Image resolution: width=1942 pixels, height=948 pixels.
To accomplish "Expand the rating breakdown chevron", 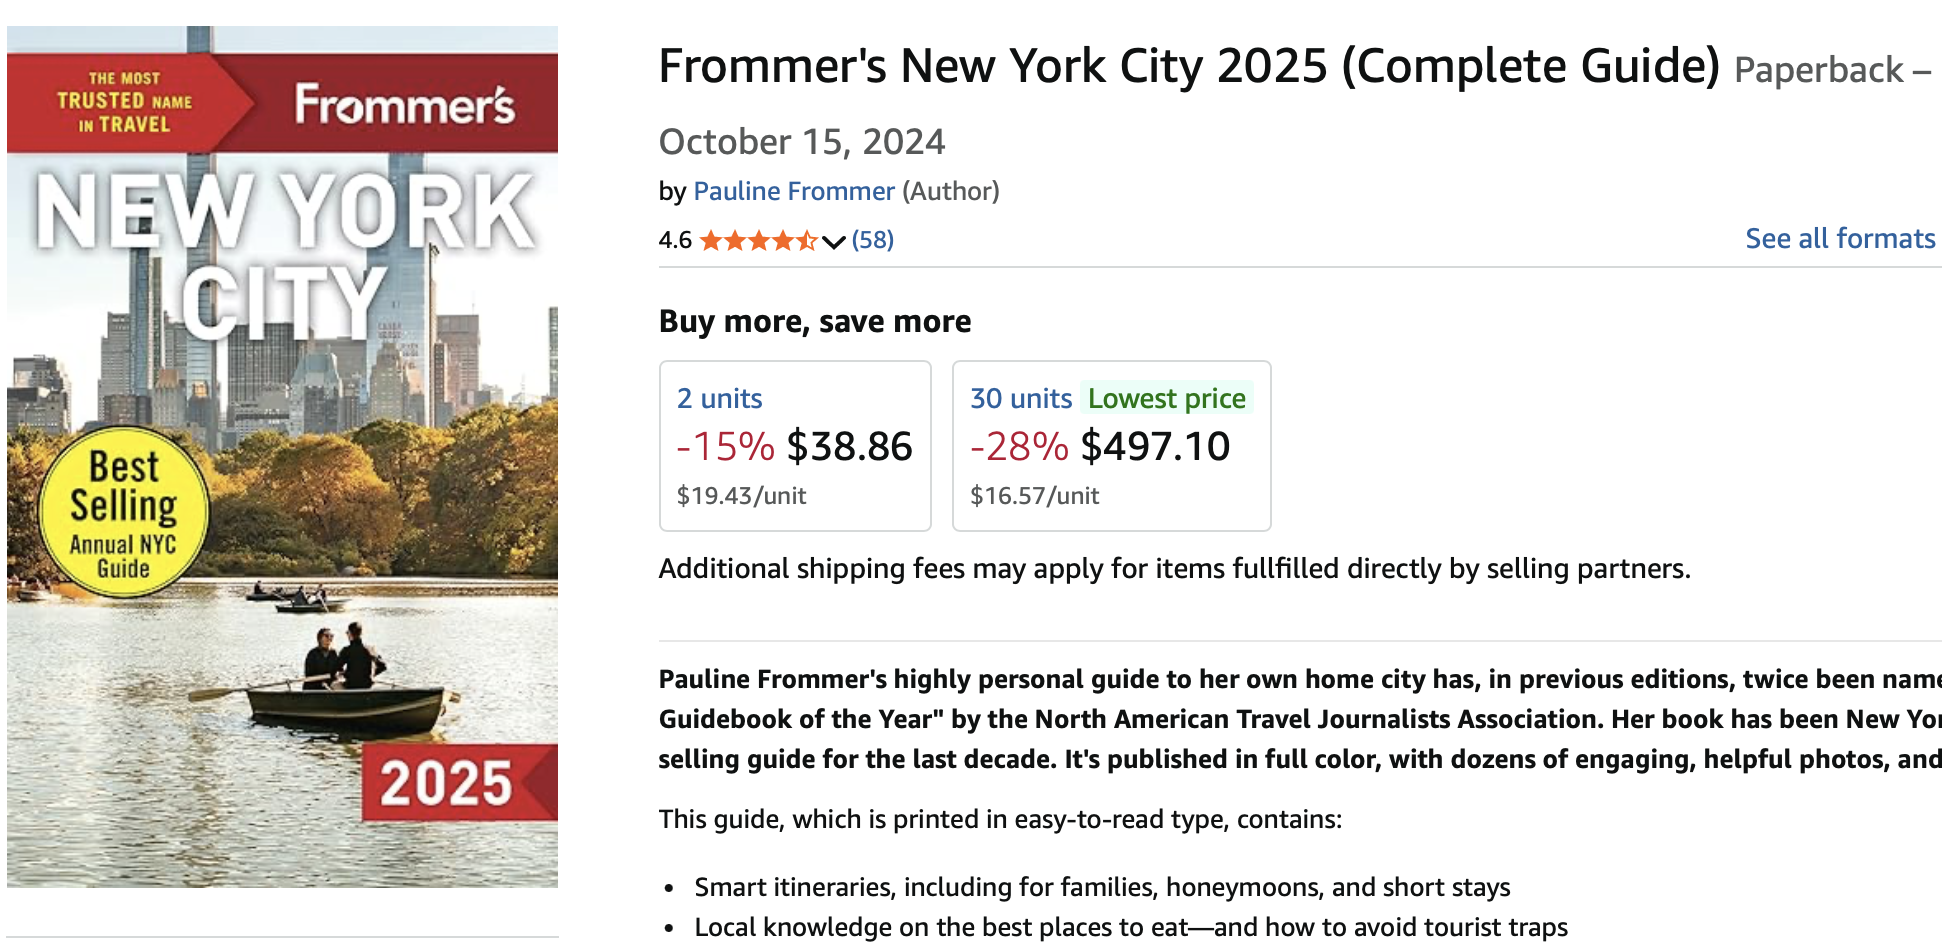I will coord(834,241).
